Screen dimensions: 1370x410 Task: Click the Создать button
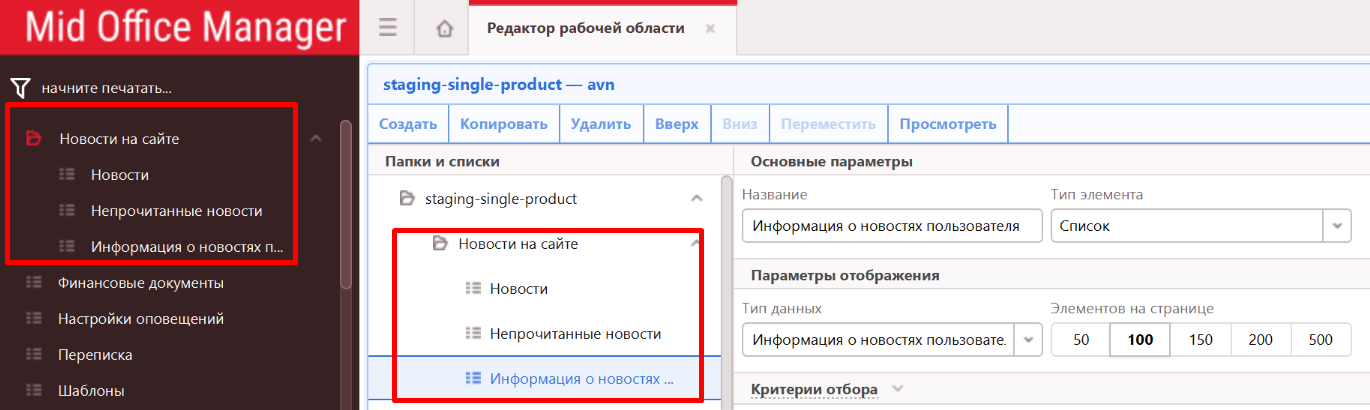tap(408, 125)
